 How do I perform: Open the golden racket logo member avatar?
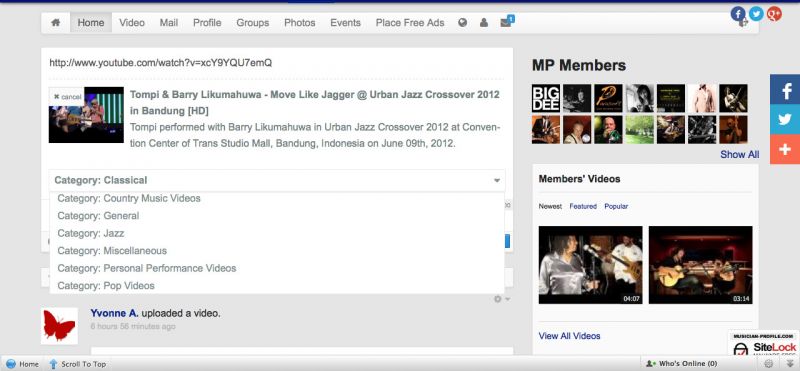[608, 98]
